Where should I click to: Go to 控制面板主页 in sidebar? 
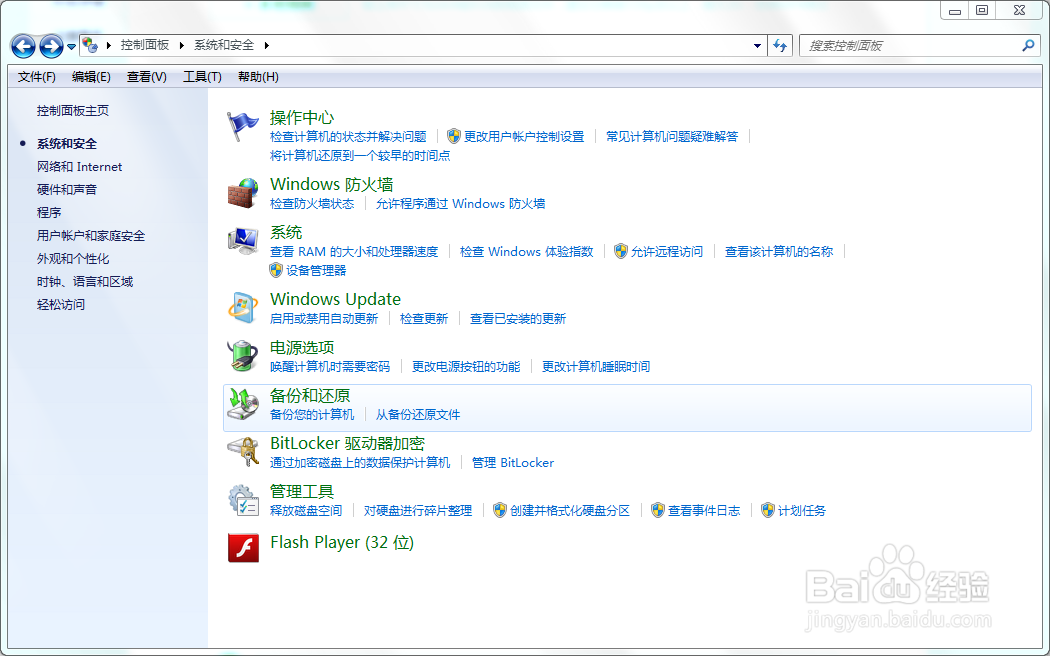click(x=72, y=110)
